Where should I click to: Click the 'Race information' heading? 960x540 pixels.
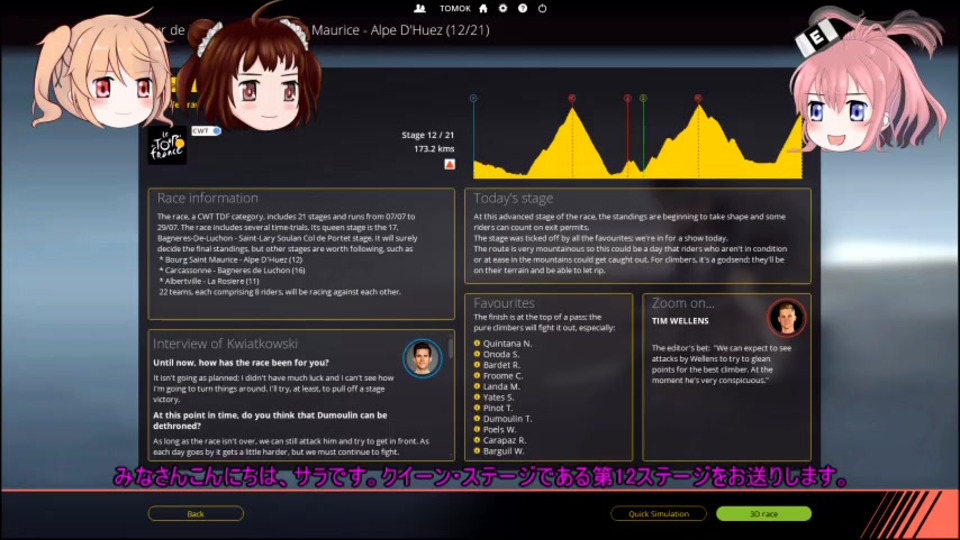(x=208, y=198)
